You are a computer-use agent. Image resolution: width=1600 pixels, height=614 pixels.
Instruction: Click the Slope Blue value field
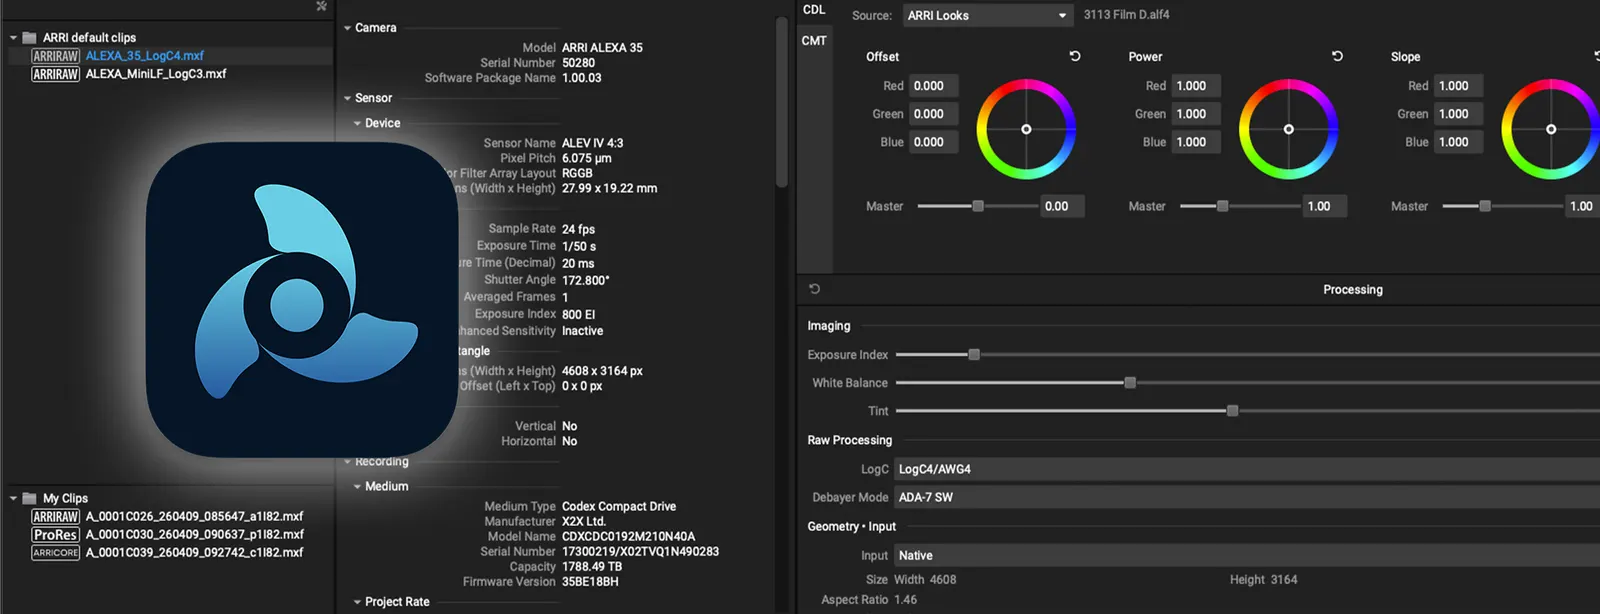tap(1459, 142)
